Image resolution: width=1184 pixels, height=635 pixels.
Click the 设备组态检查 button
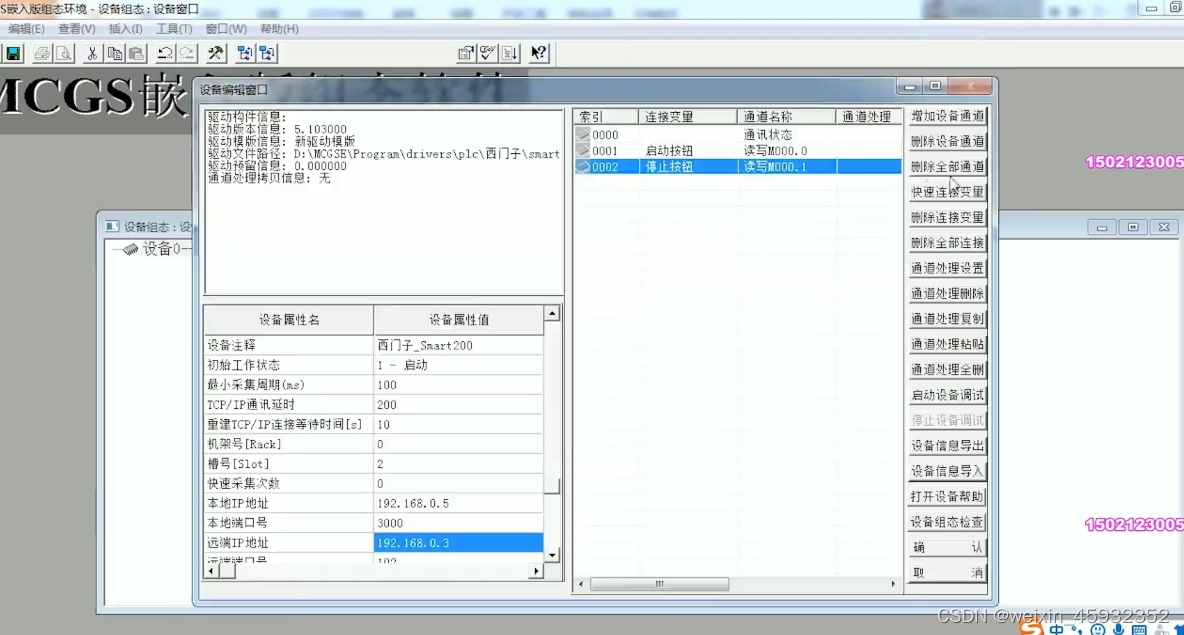click(947, 522)
